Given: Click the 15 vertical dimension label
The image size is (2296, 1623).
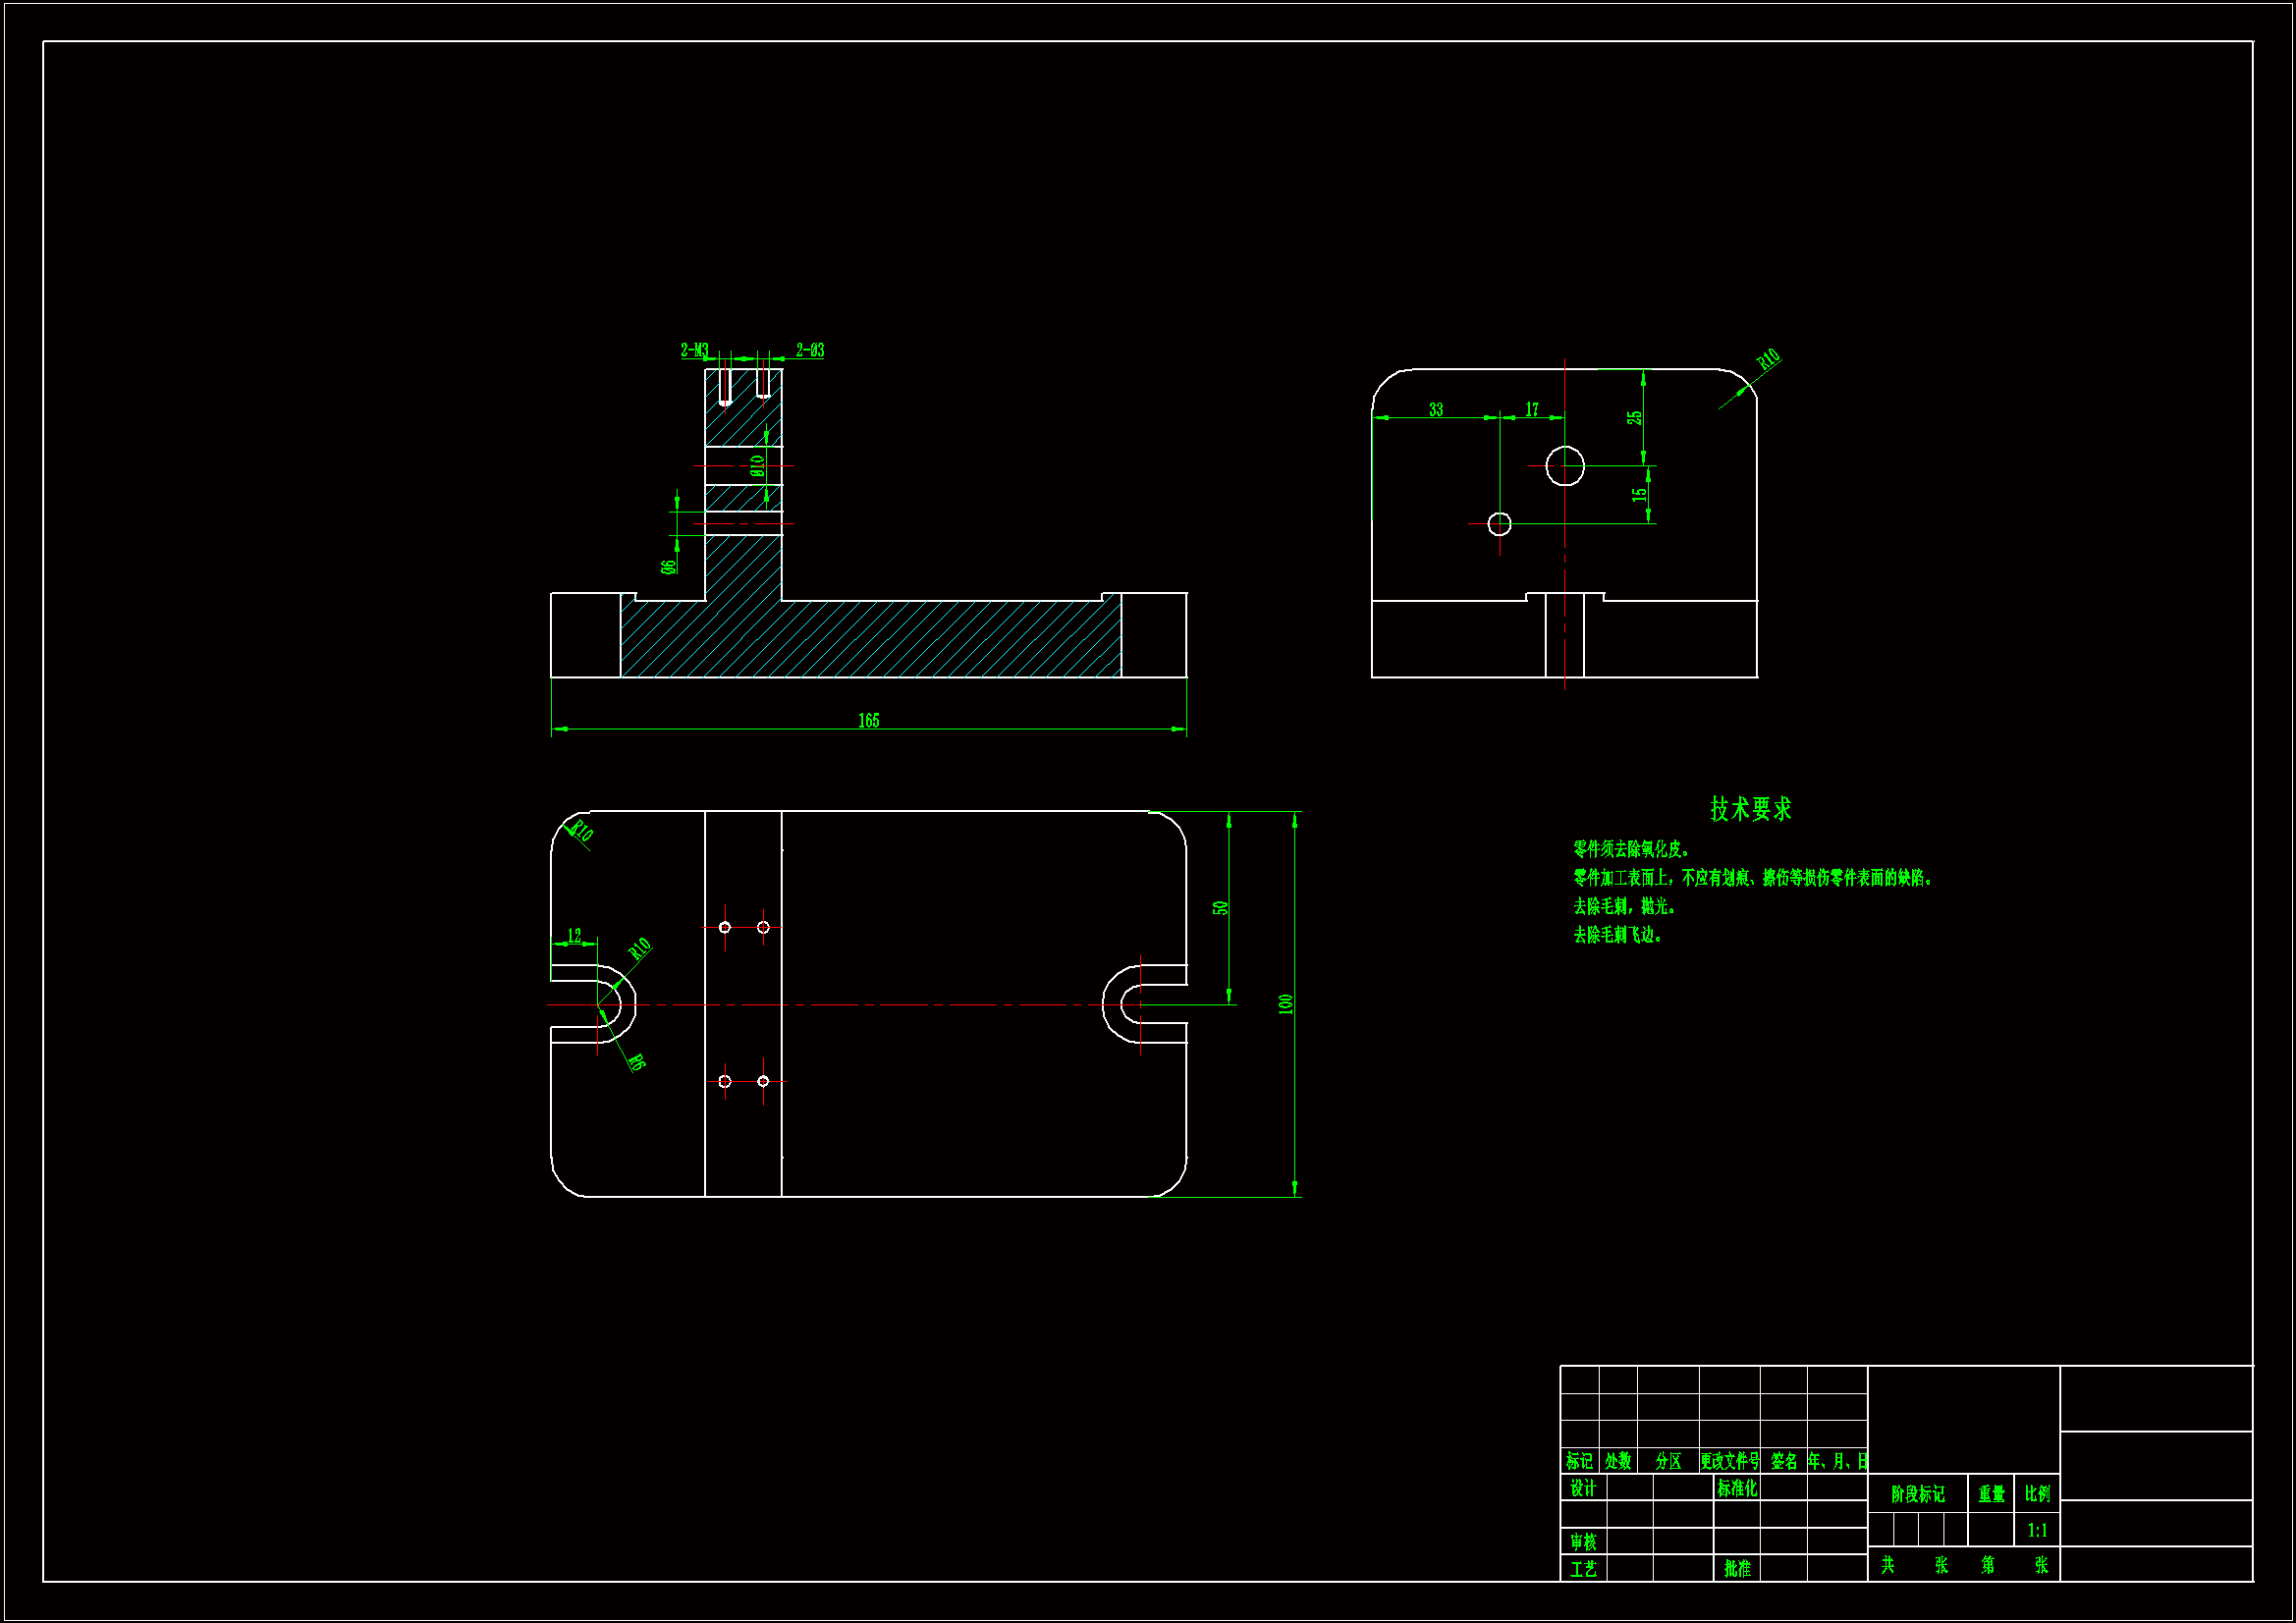Looking at the screenshot, I should (x=1639, y=495).
